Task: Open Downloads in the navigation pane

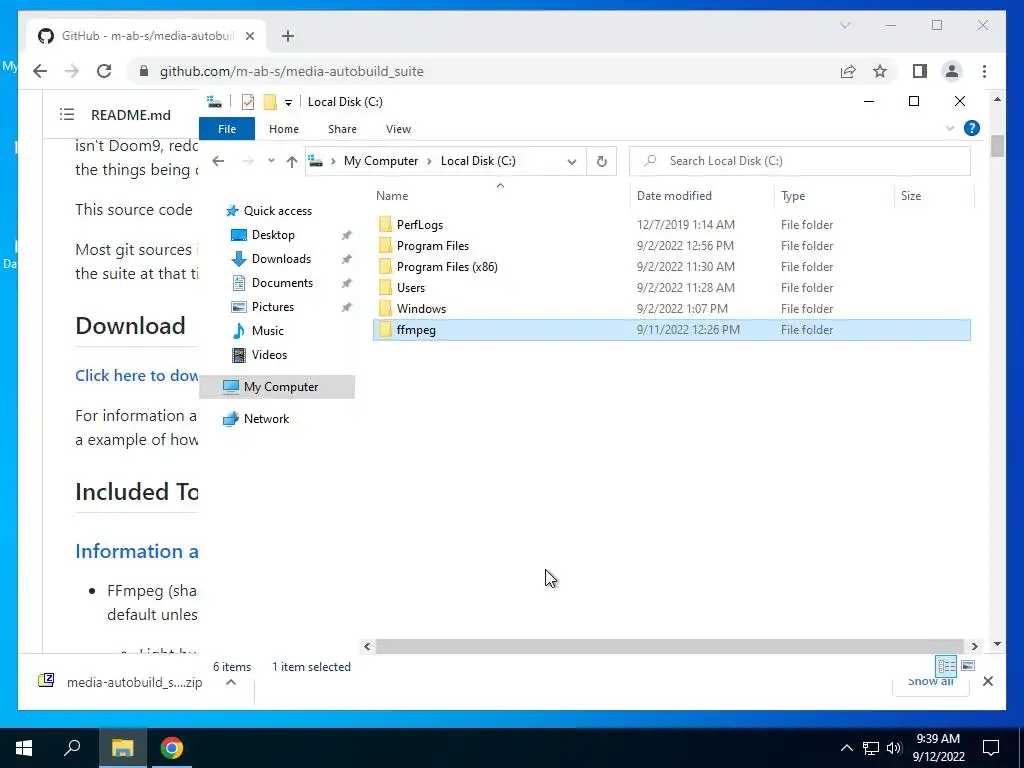Action: (281, 259)
